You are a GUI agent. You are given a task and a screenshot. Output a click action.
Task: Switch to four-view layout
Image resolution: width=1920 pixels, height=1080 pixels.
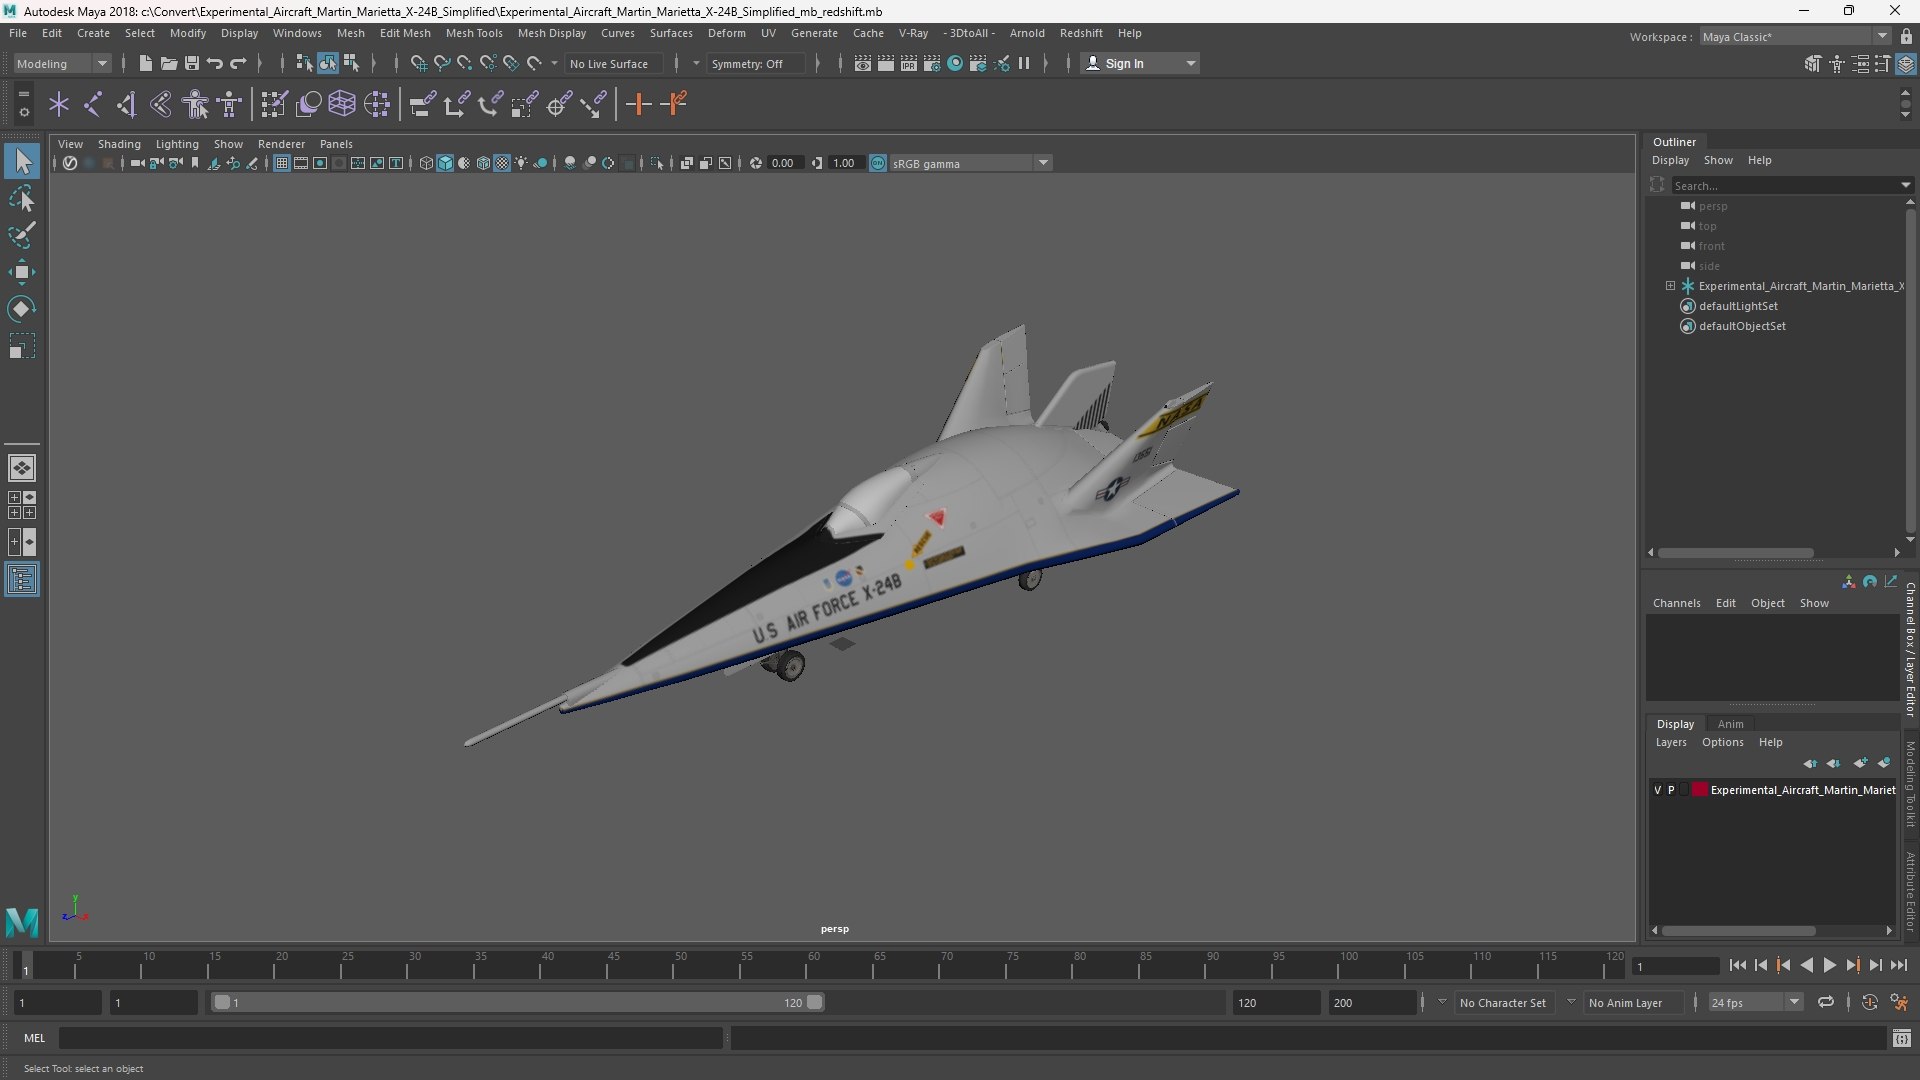click(22, 505)
